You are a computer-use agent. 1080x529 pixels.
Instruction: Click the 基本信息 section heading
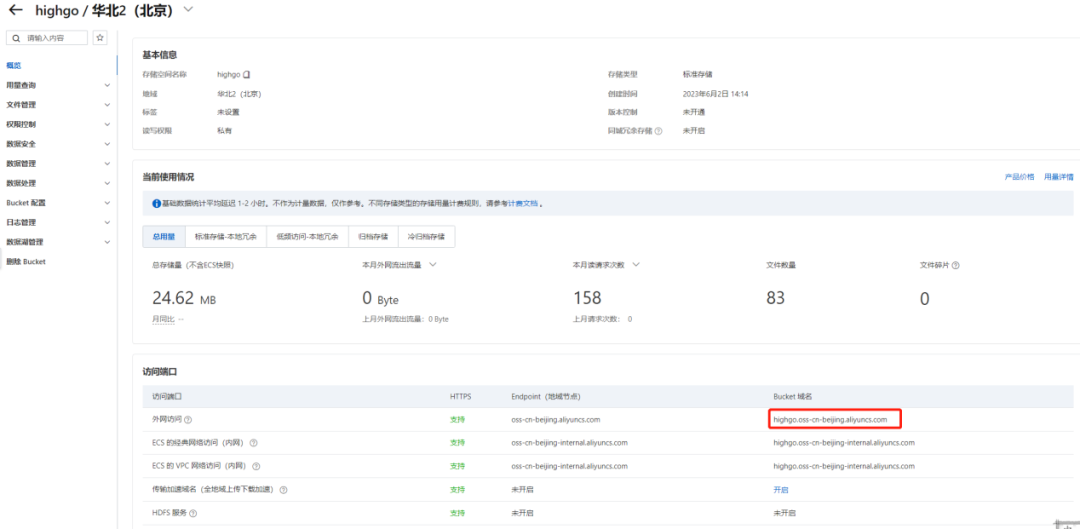[160, 54]
